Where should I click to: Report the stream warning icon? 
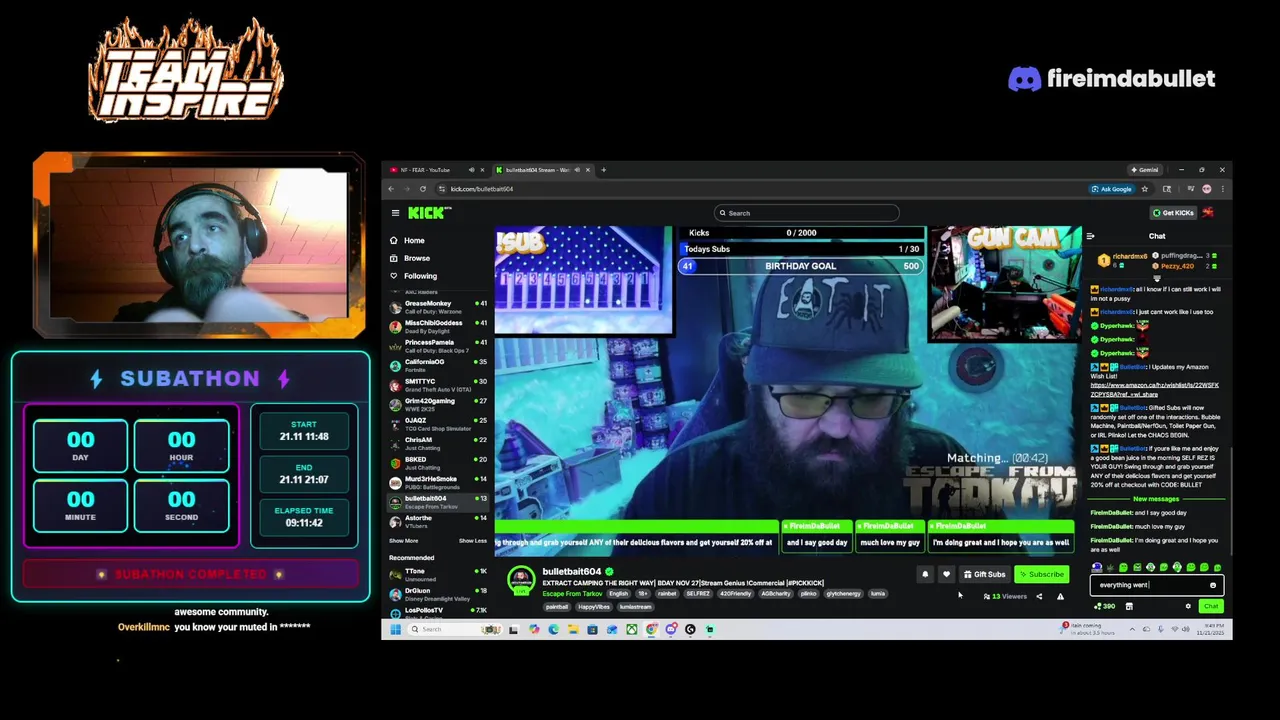tap(1060, 597)
